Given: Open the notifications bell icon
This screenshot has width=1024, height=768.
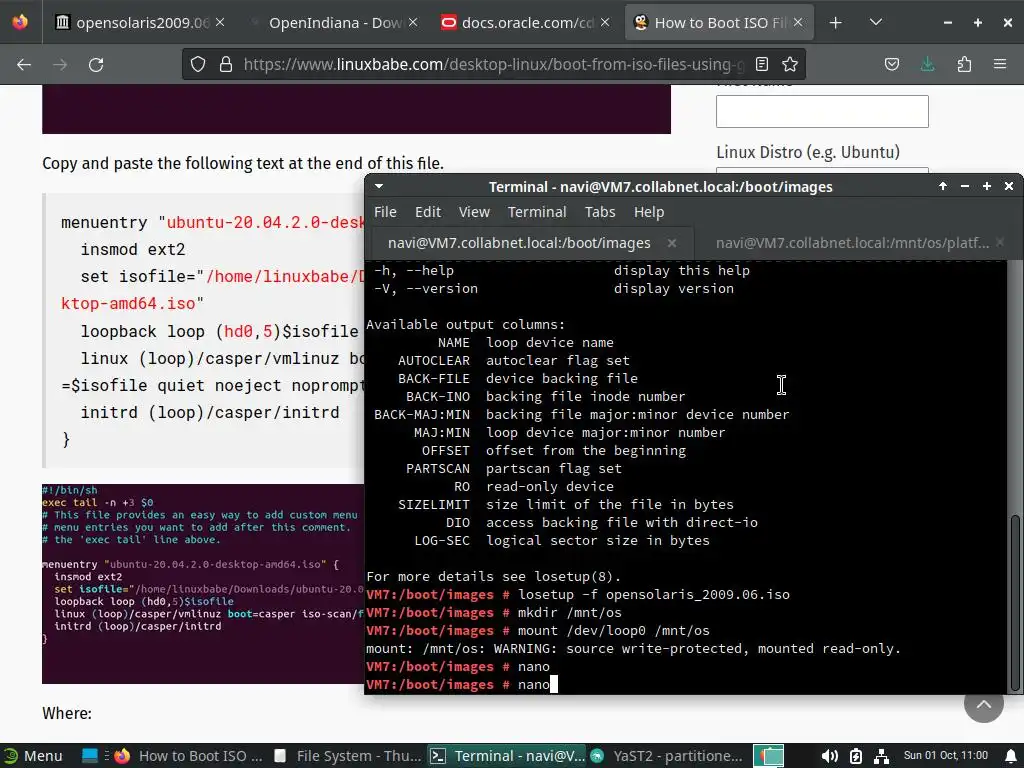Looking at the screenshot, I should (x=1010, y=756).
